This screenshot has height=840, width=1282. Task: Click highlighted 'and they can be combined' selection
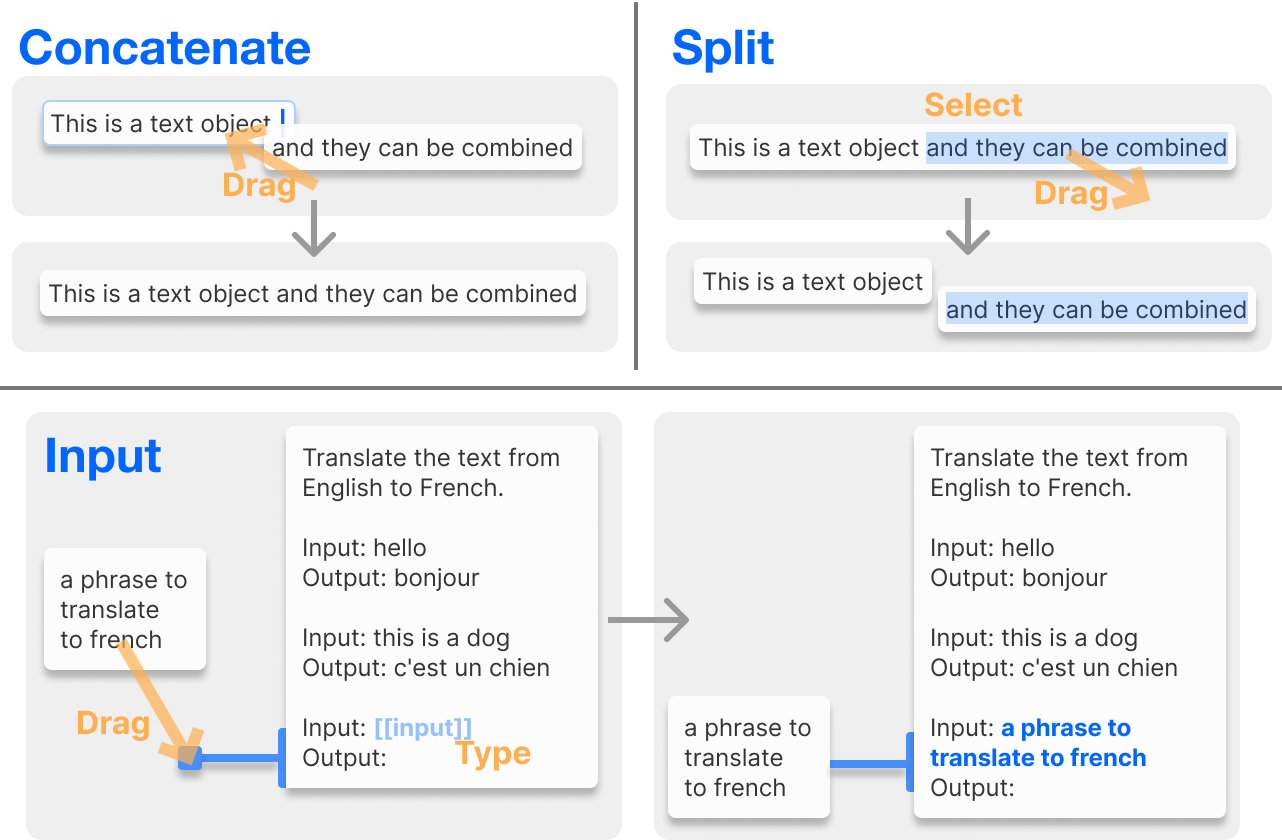[1076, 148]
